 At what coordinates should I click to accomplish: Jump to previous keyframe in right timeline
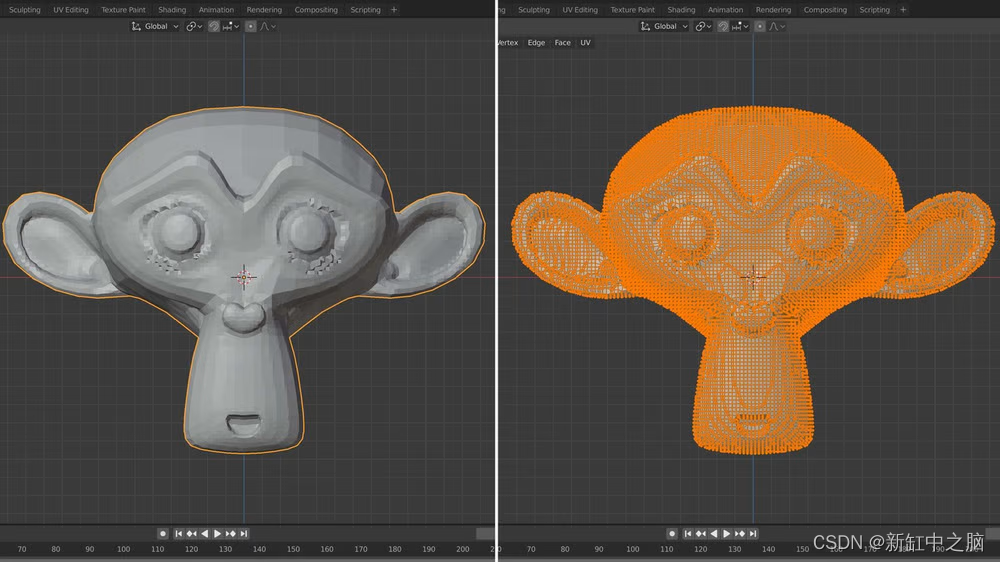tap(701, 533)
